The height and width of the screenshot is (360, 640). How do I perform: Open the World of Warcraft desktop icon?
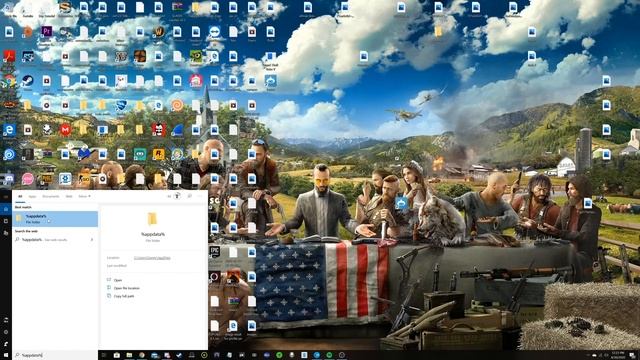pyautogui.click(x=159, y=31)
